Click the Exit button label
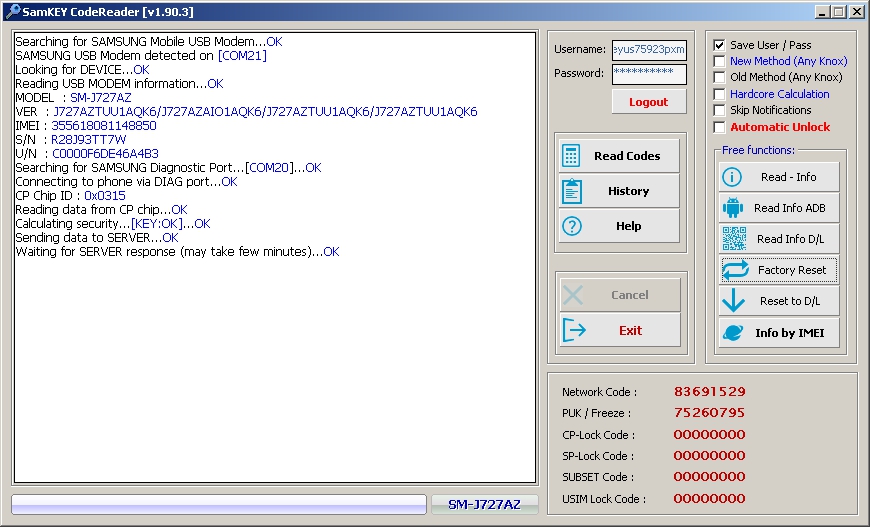The image size is (870, 527). pyautogui.click(x=630, y=331)
